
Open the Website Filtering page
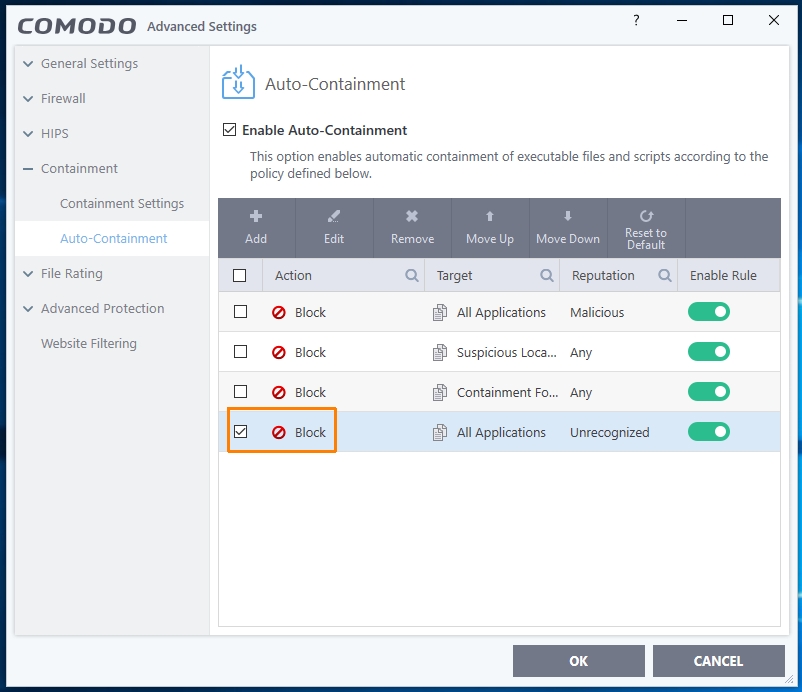coord(89,344)
